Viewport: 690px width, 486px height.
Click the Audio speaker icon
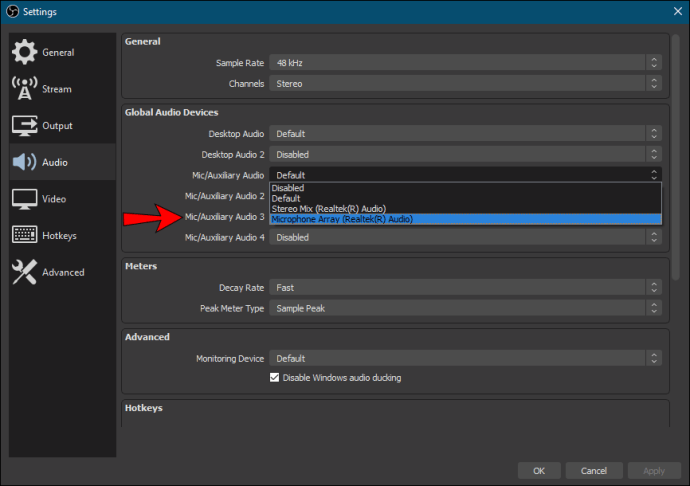point(24,162)
